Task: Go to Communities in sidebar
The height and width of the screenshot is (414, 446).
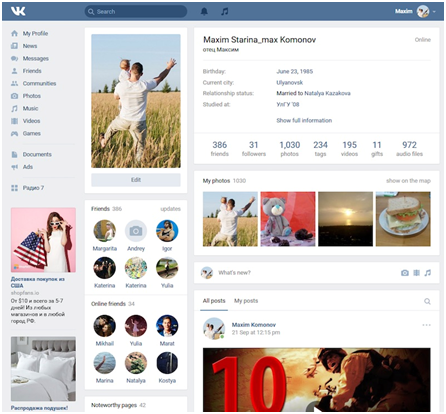Action: 39,83
